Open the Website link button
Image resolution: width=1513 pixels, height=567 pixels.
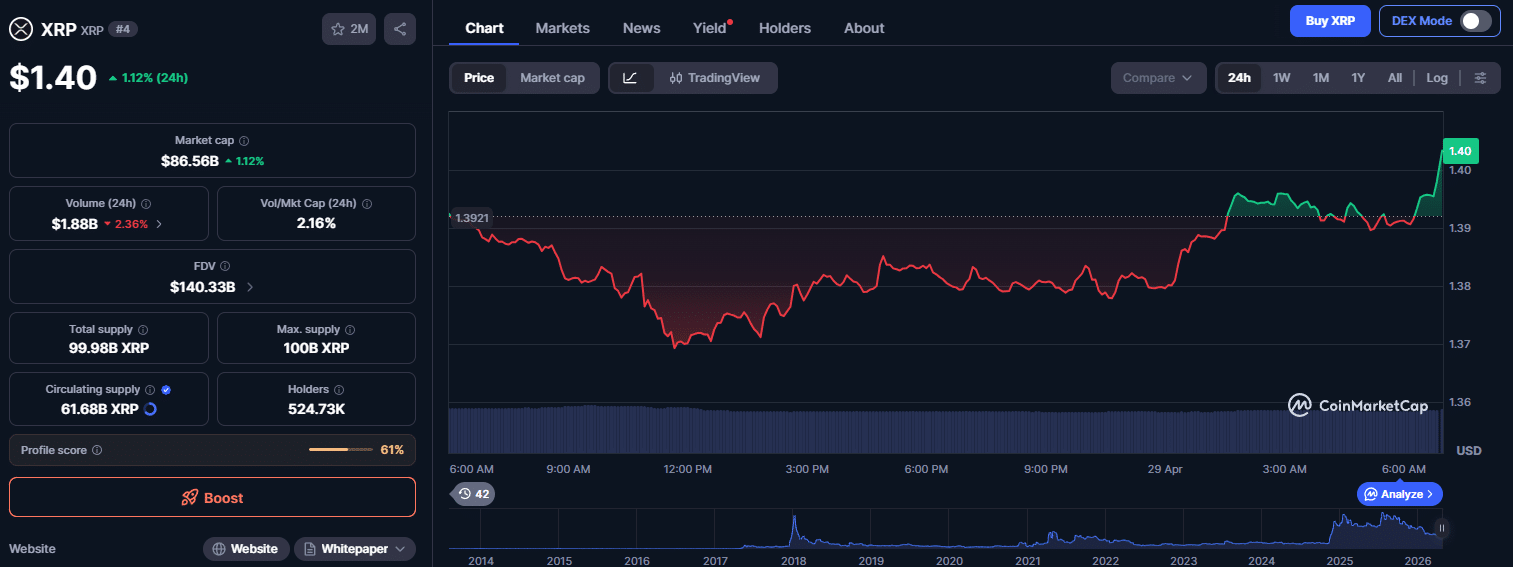pyautogui.click(x=246, y=549)
